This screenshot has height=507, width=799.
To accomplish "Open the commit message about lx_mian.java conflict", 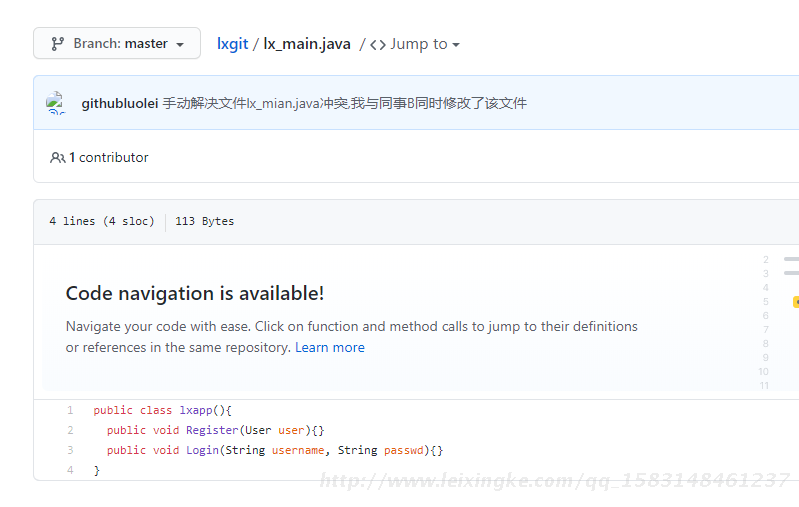I will point(344,103).
